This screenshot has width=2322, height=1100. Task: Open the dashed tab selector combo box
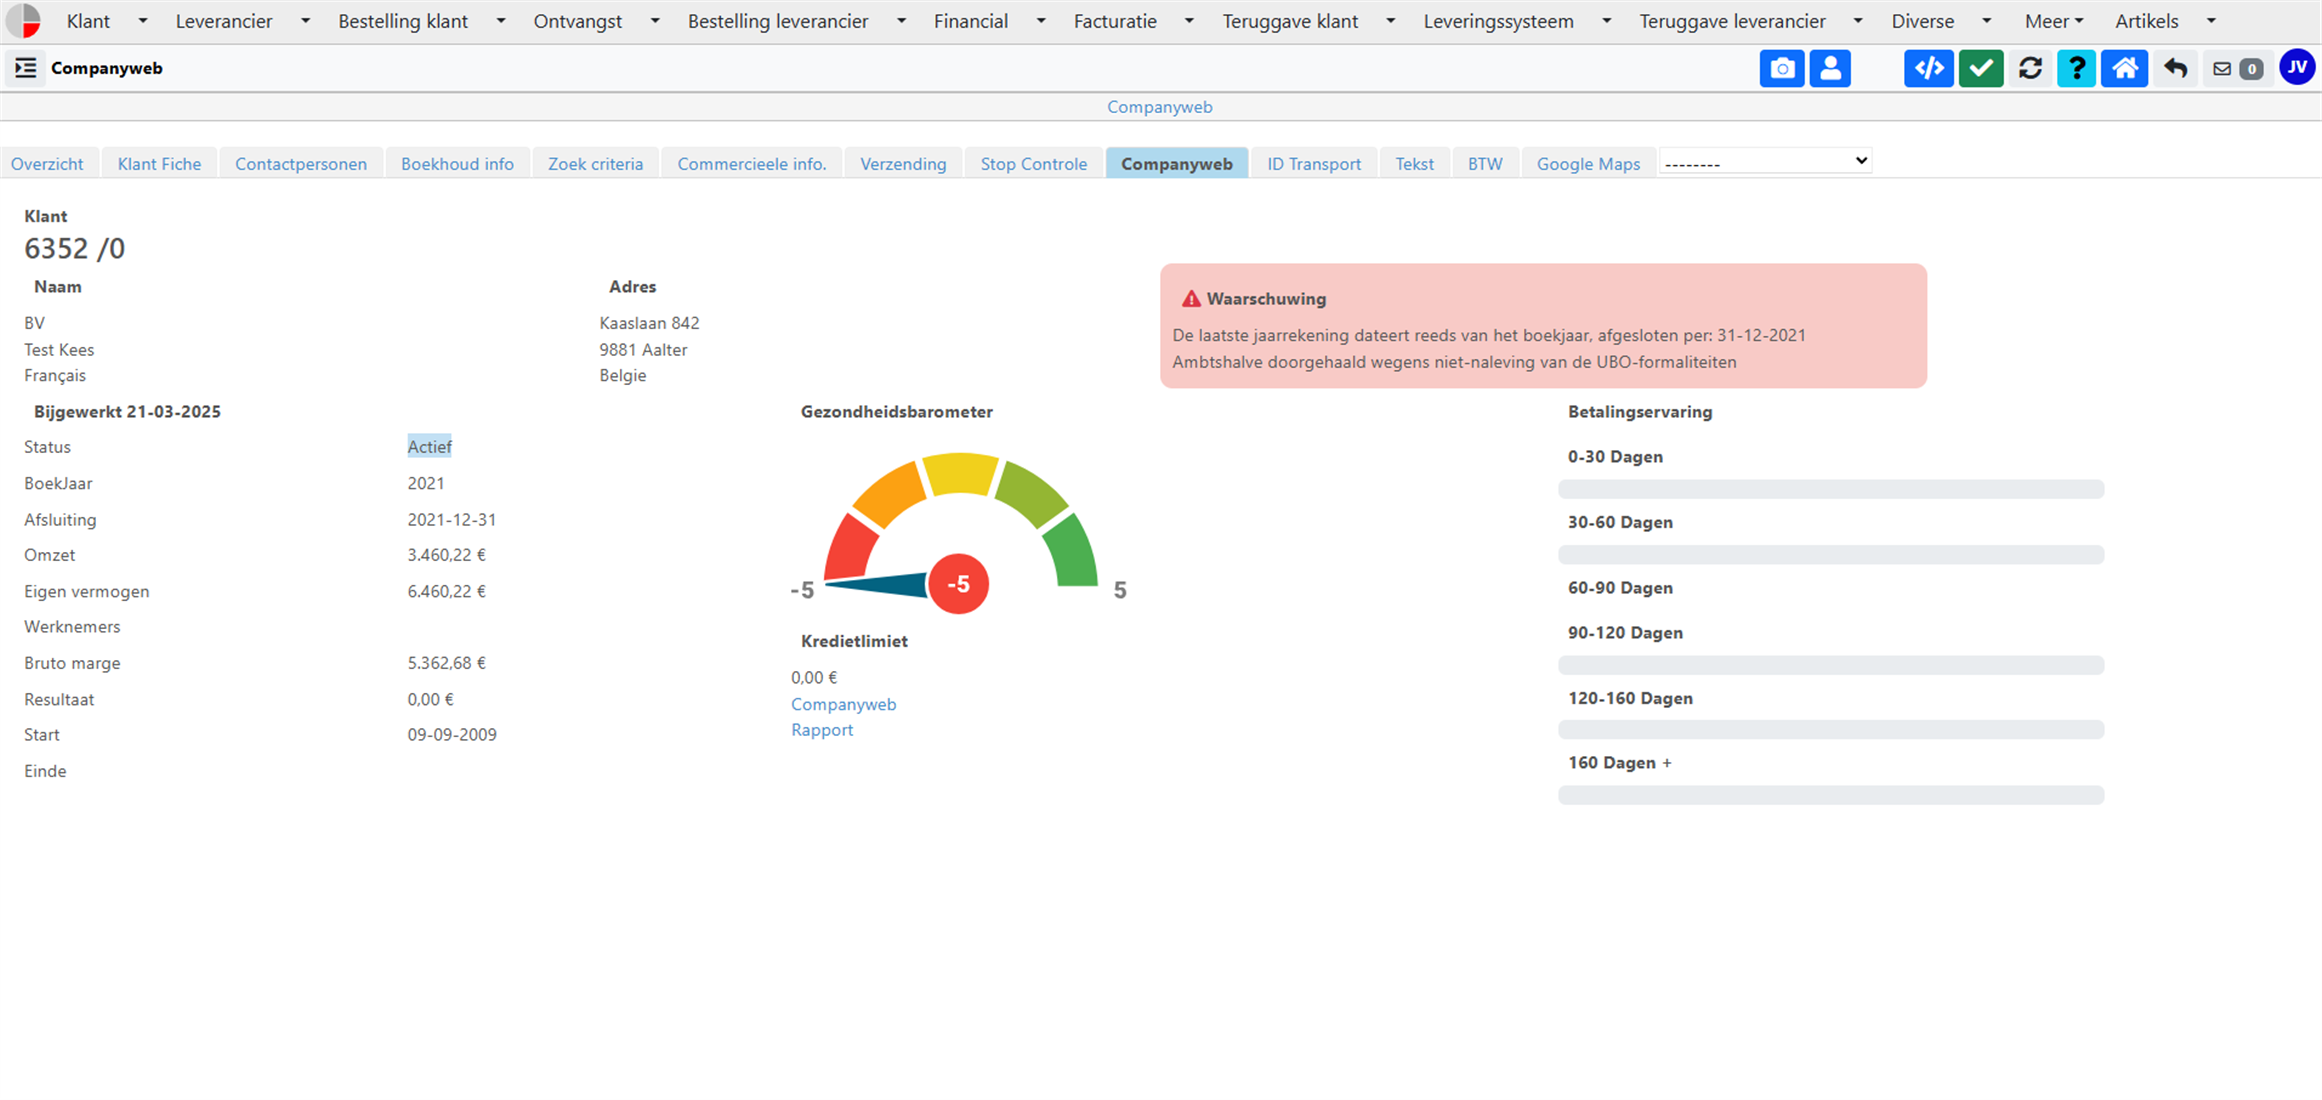point(1765,161)
